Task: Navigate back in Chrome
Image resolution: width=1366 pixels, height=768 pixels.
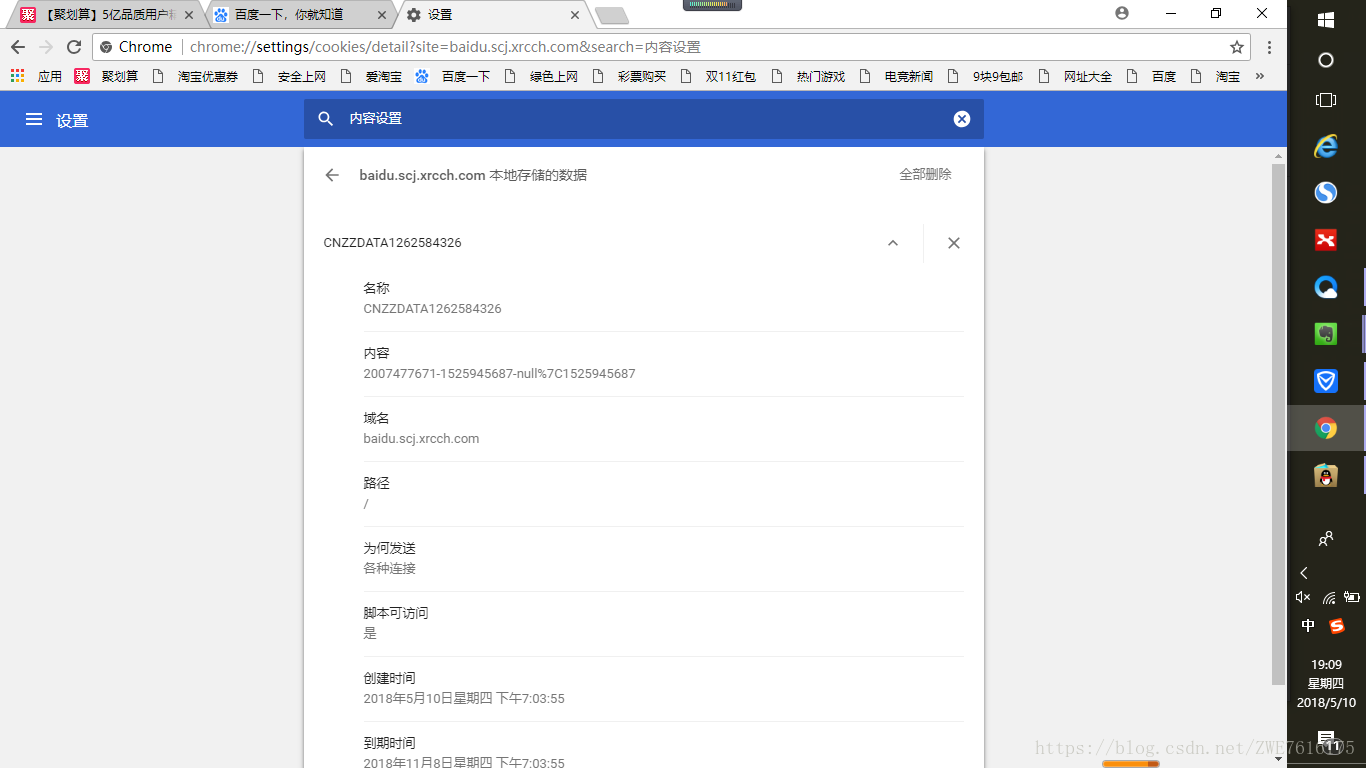Action: click(x=18, y=47)
